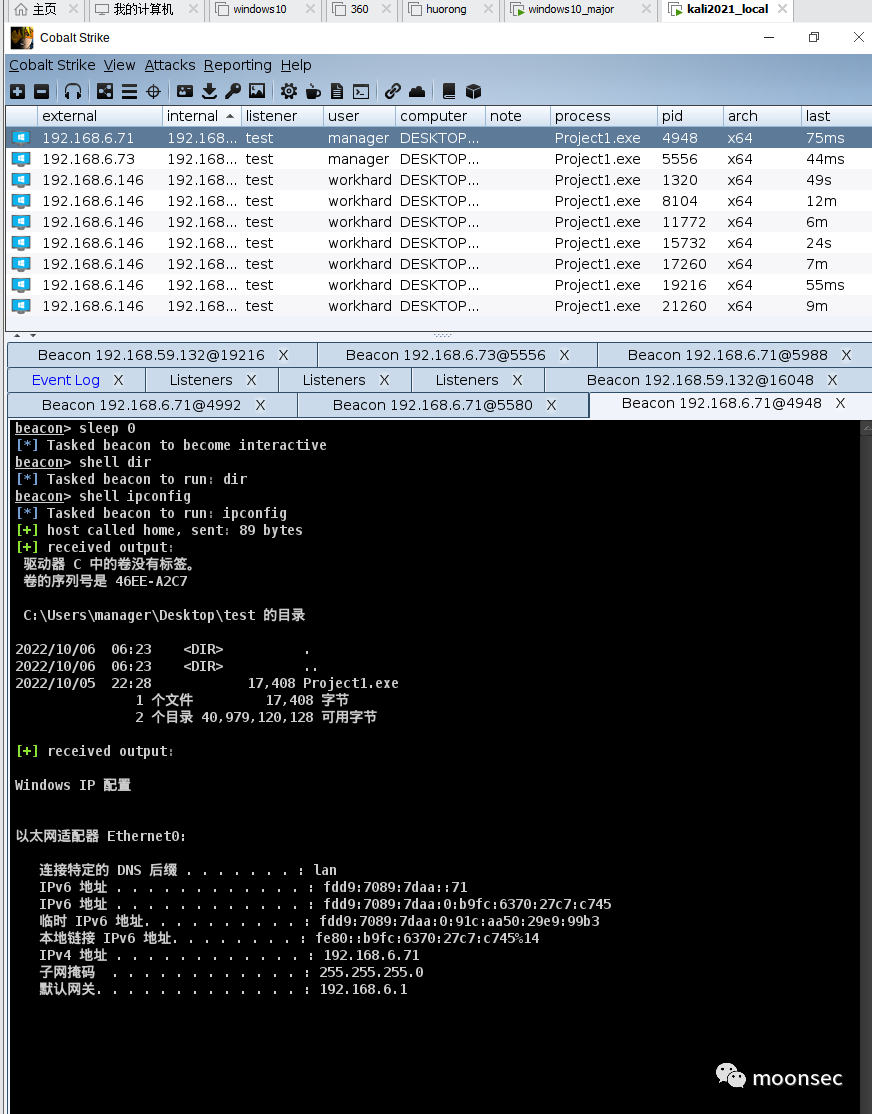The image size is (872, 1114).
Task: Click the cloud Manage Web Server icon
Action: [x=417, y=91]
